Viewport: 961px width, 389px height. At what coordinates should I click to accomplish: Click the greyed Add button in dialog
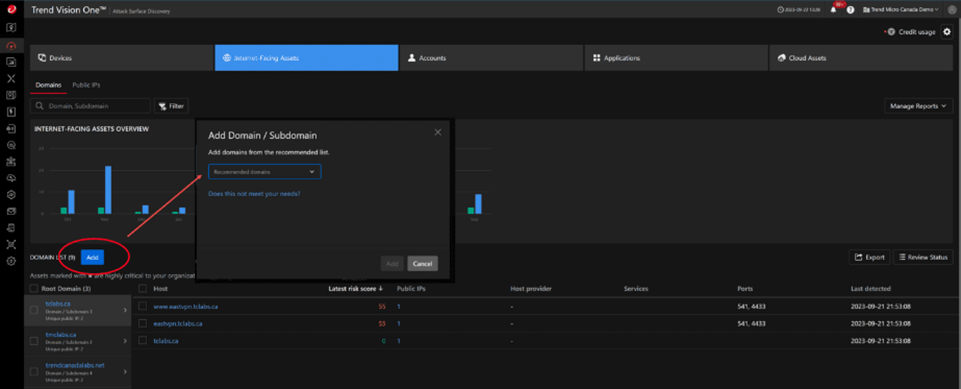click(392, 263)
